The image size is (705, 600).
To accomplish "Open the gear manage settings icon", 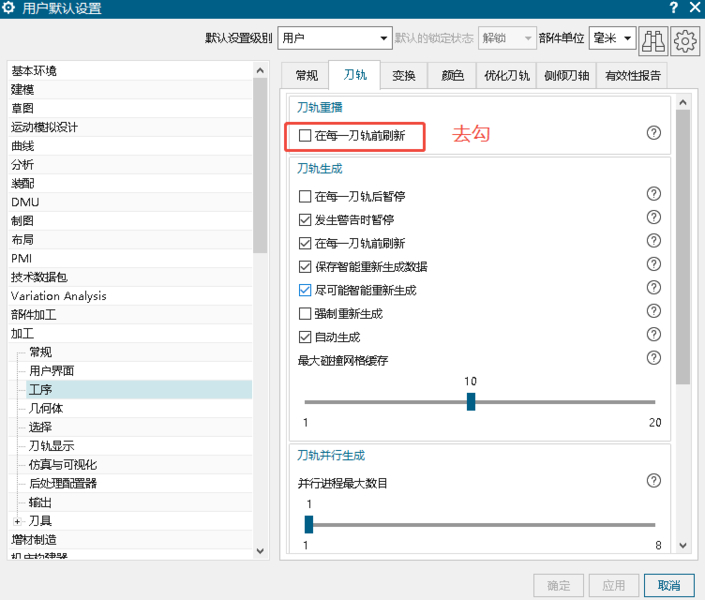I will tap(685, 40).
